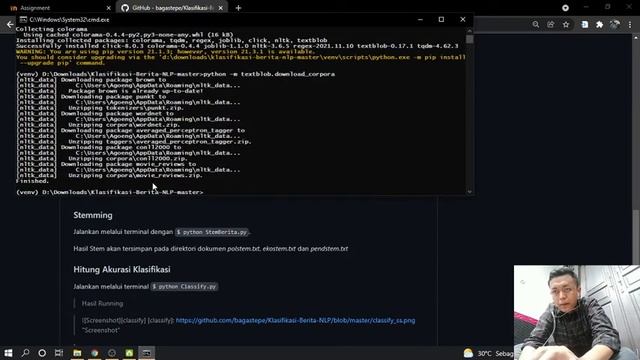Open cmd.exe window system menu icon

point(23,19)
